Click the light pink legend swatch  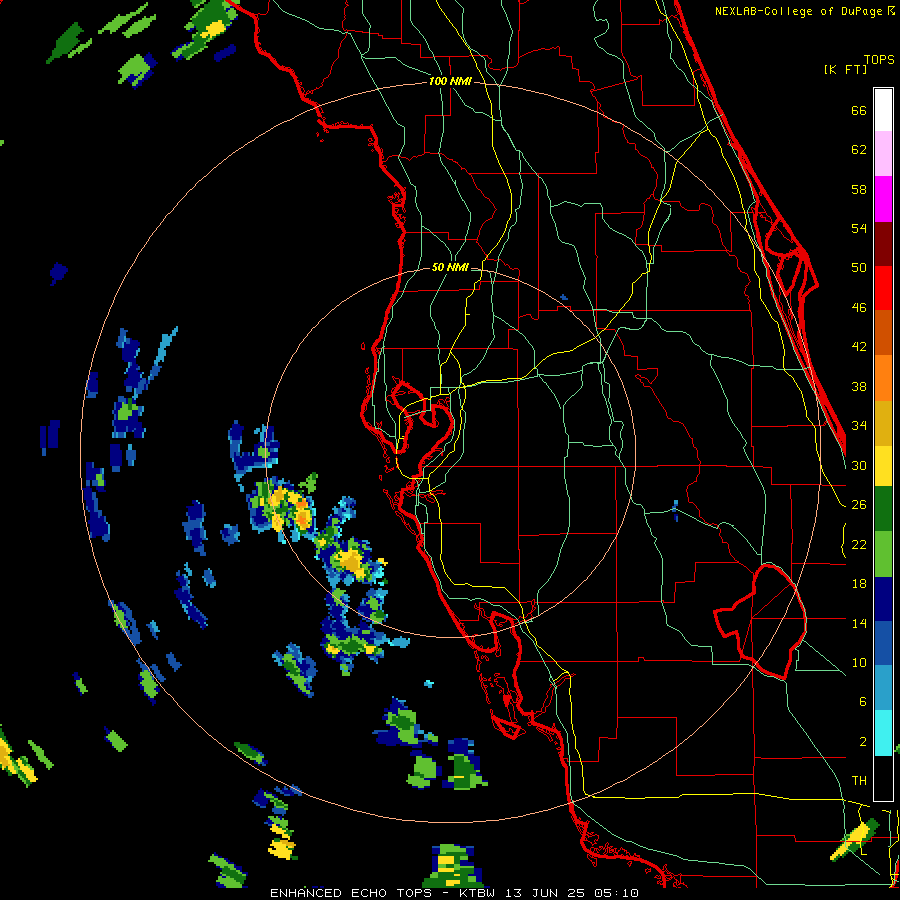tap(883, 154)
